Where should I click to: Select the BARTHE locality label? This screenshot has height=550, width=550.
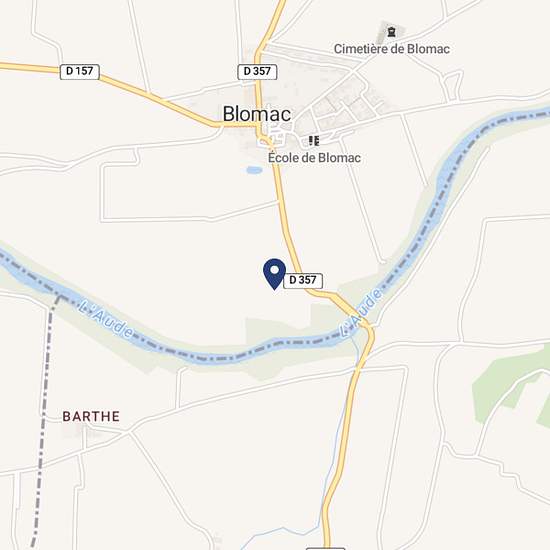pyautogui.click(x=91, y=416)
